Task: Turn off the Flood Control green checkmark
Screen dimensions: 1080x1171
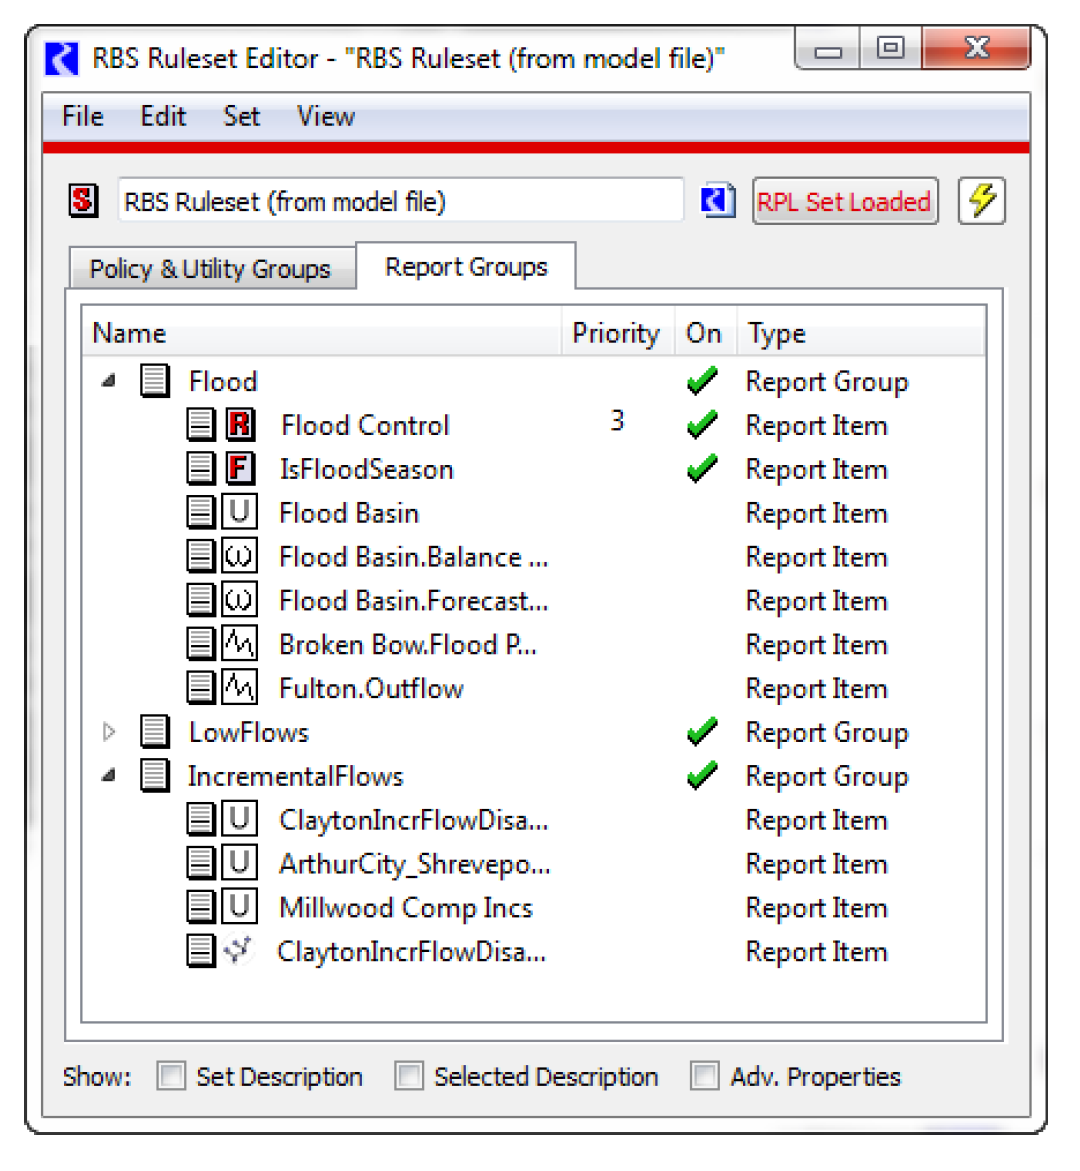Action: pos(702,425)
